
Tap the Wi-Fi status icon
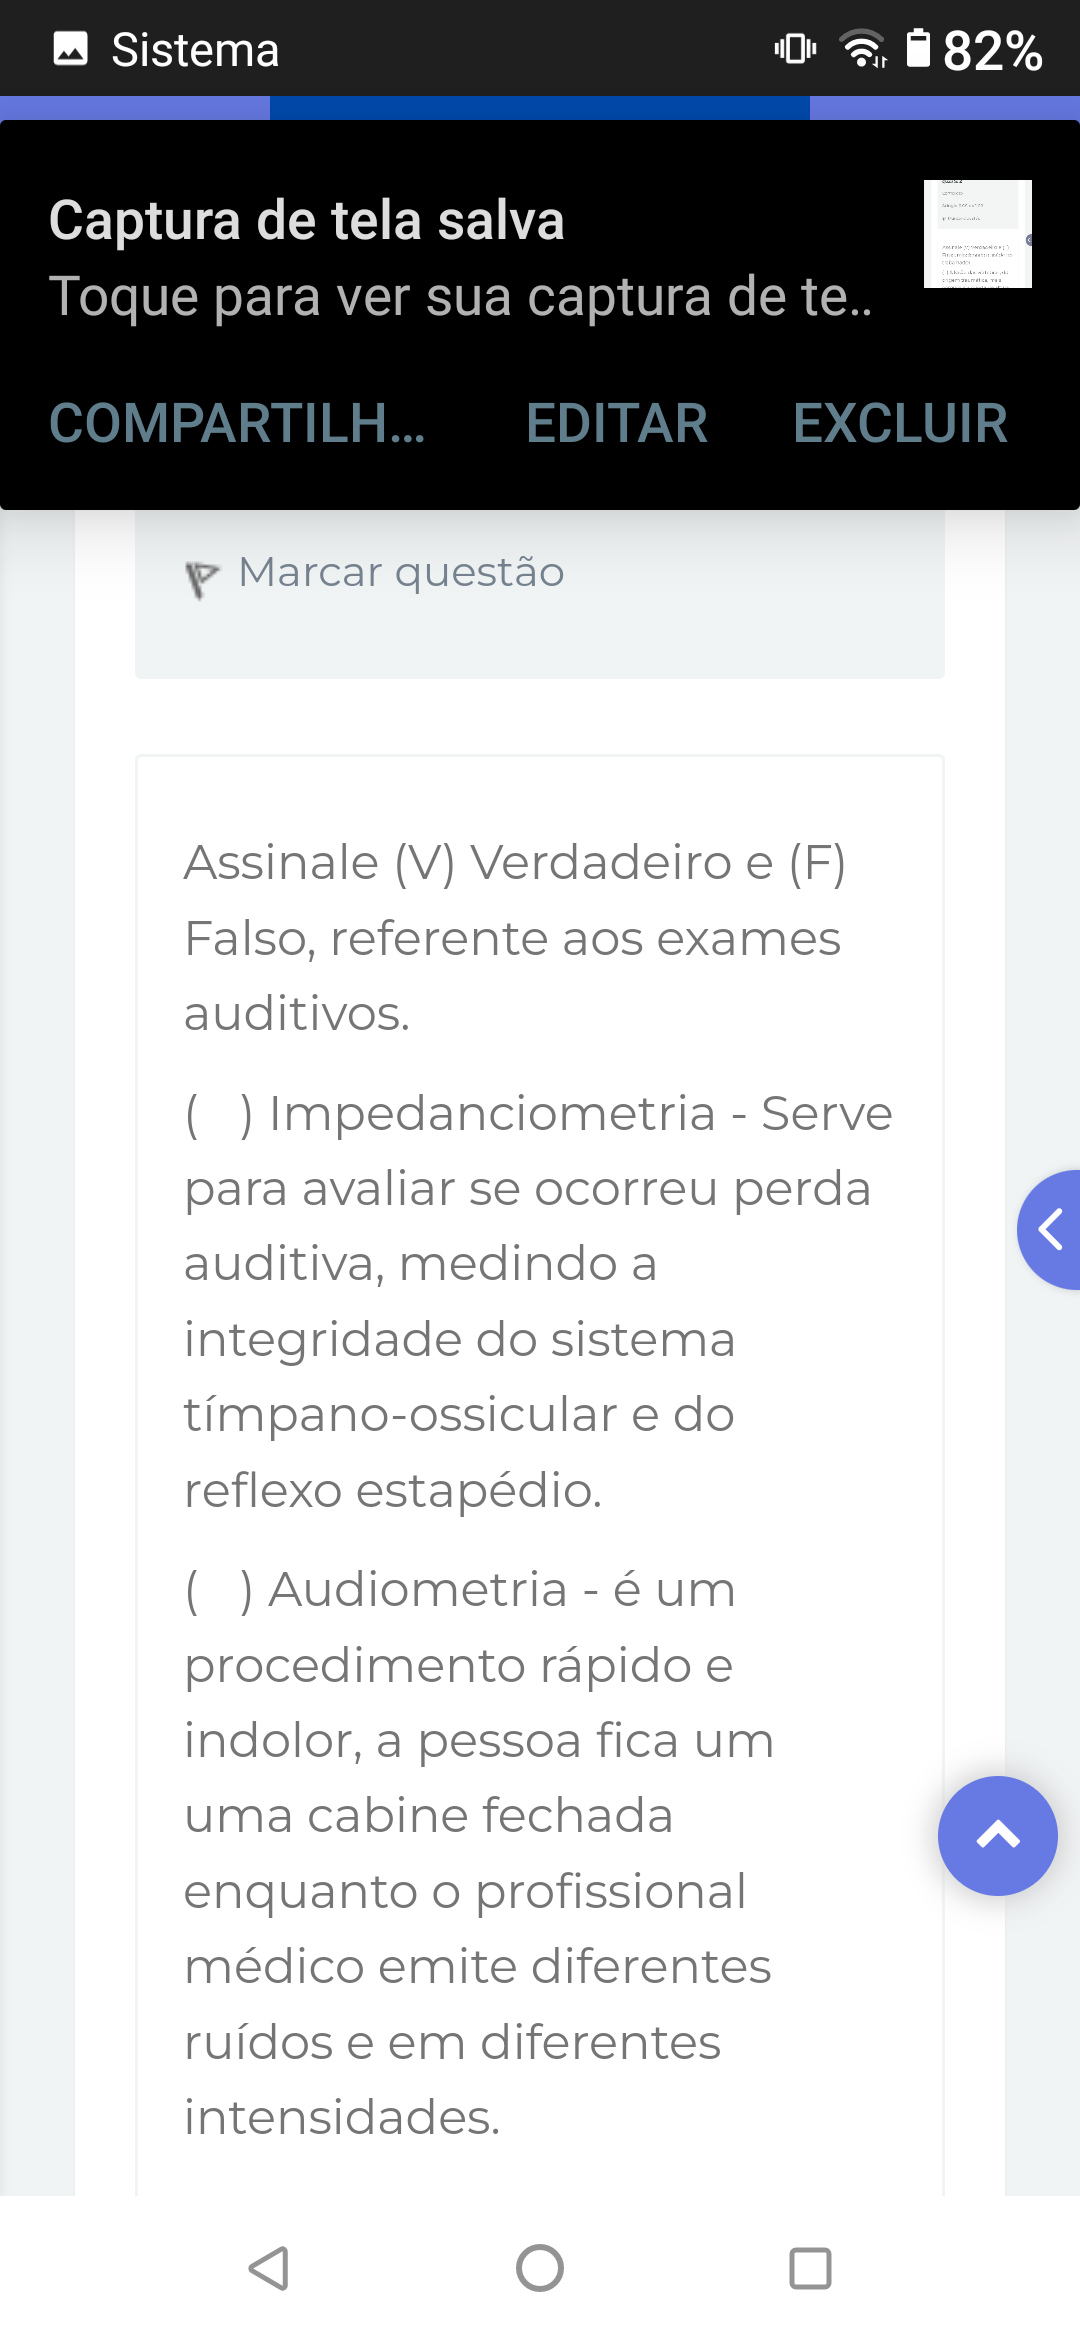tap(864, 48)
